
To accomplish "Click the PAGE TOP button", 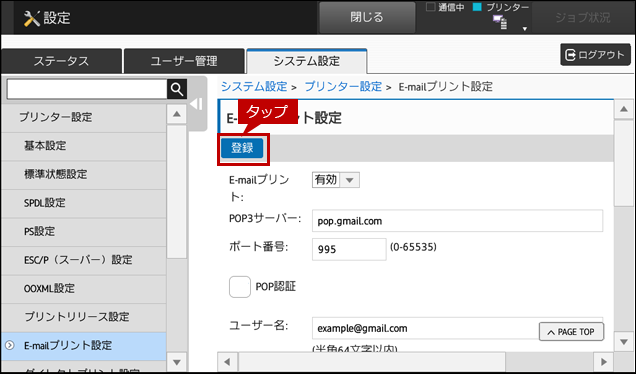I will (571, 332).
